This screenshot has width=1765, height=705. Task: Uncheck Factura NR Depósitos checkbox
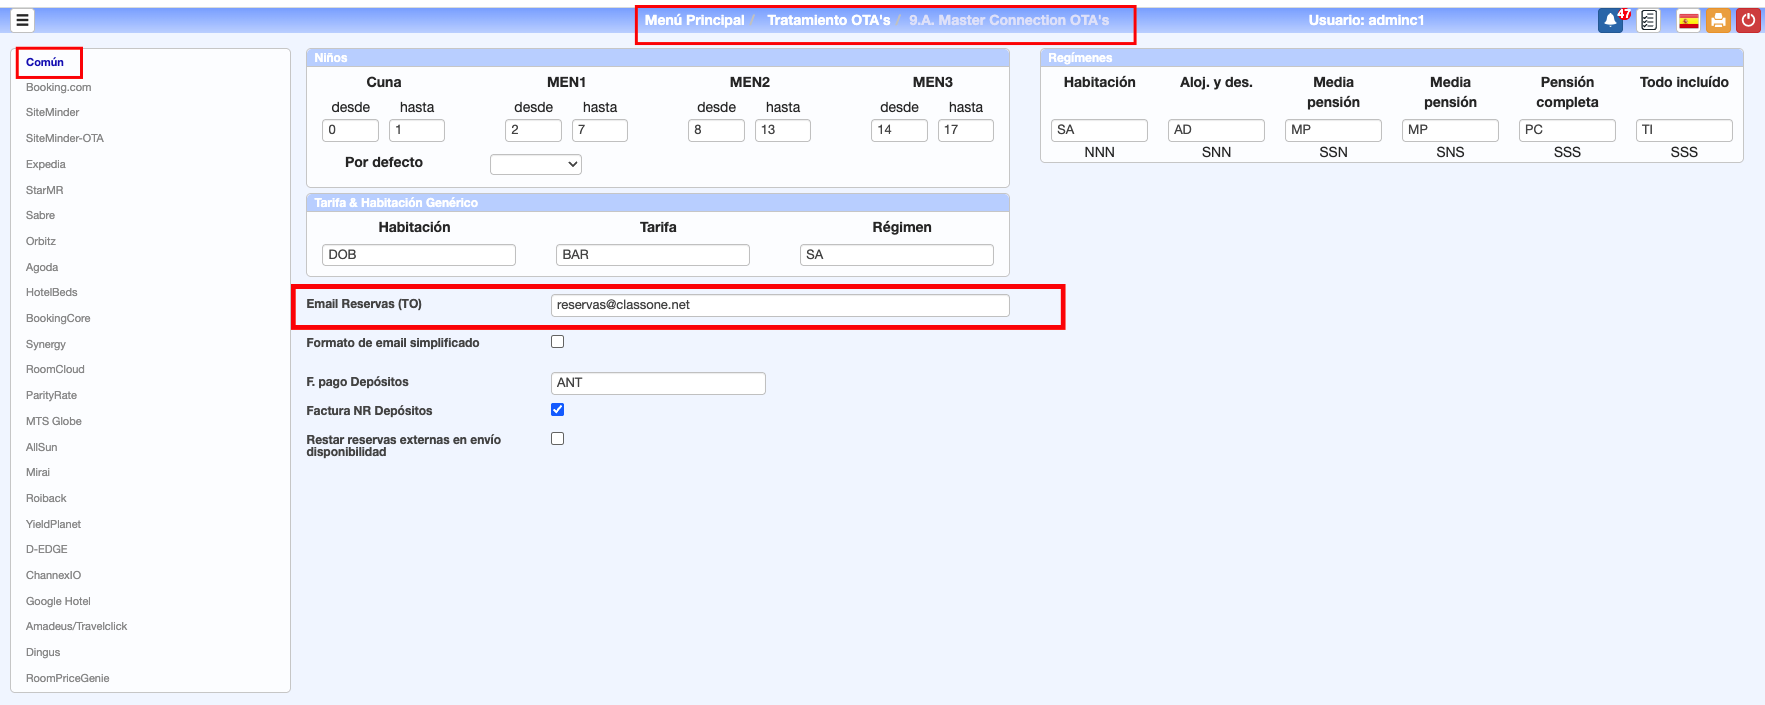(558, 410)
